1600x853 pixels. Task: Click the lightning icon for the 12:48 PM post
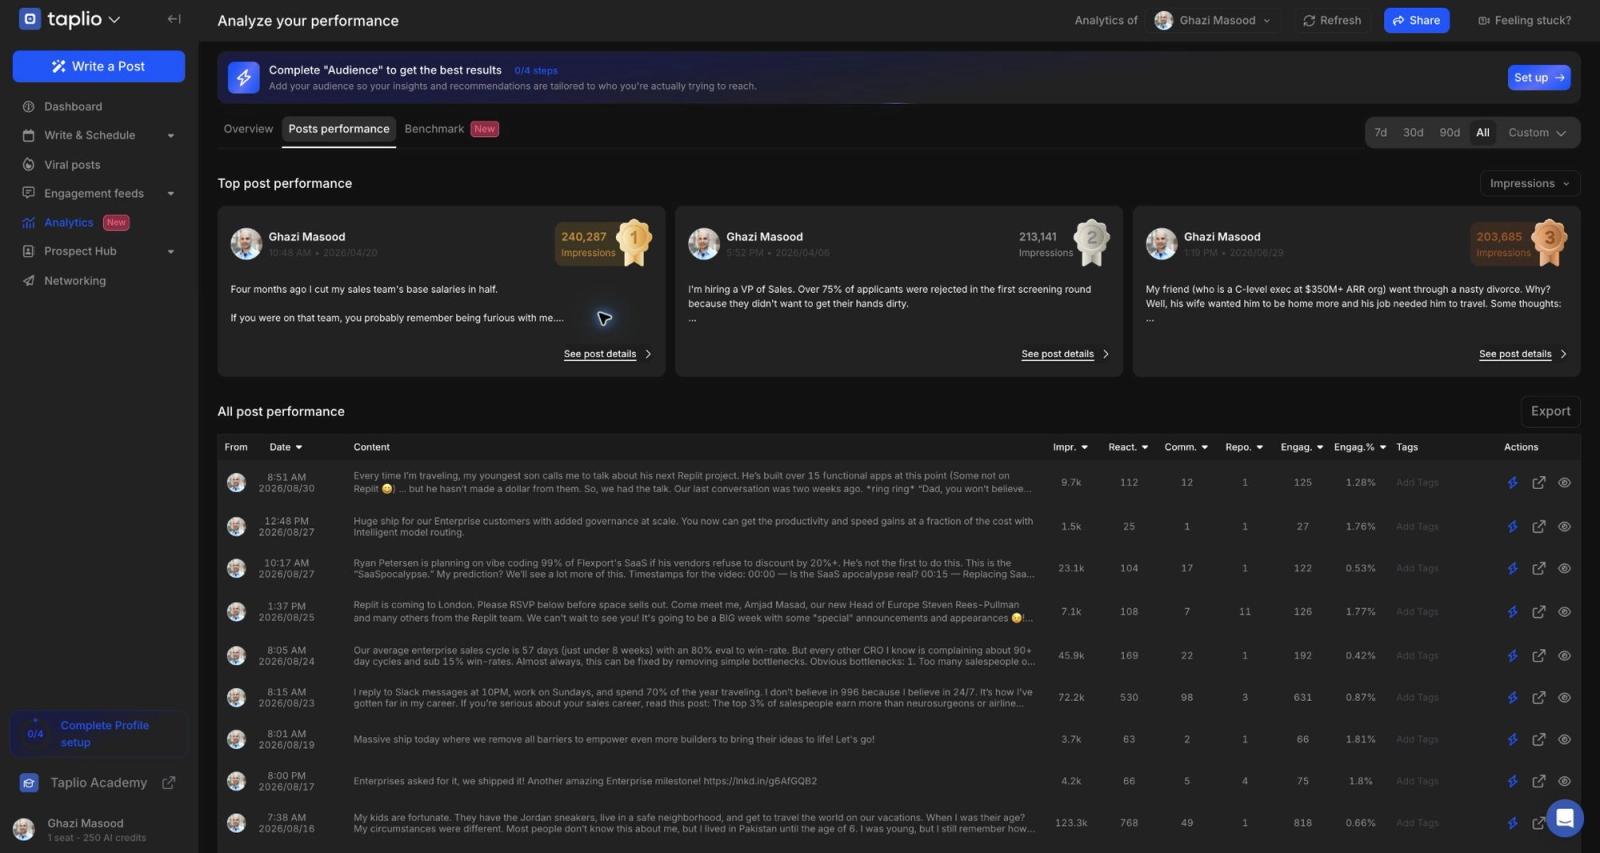coord(1512,527)
